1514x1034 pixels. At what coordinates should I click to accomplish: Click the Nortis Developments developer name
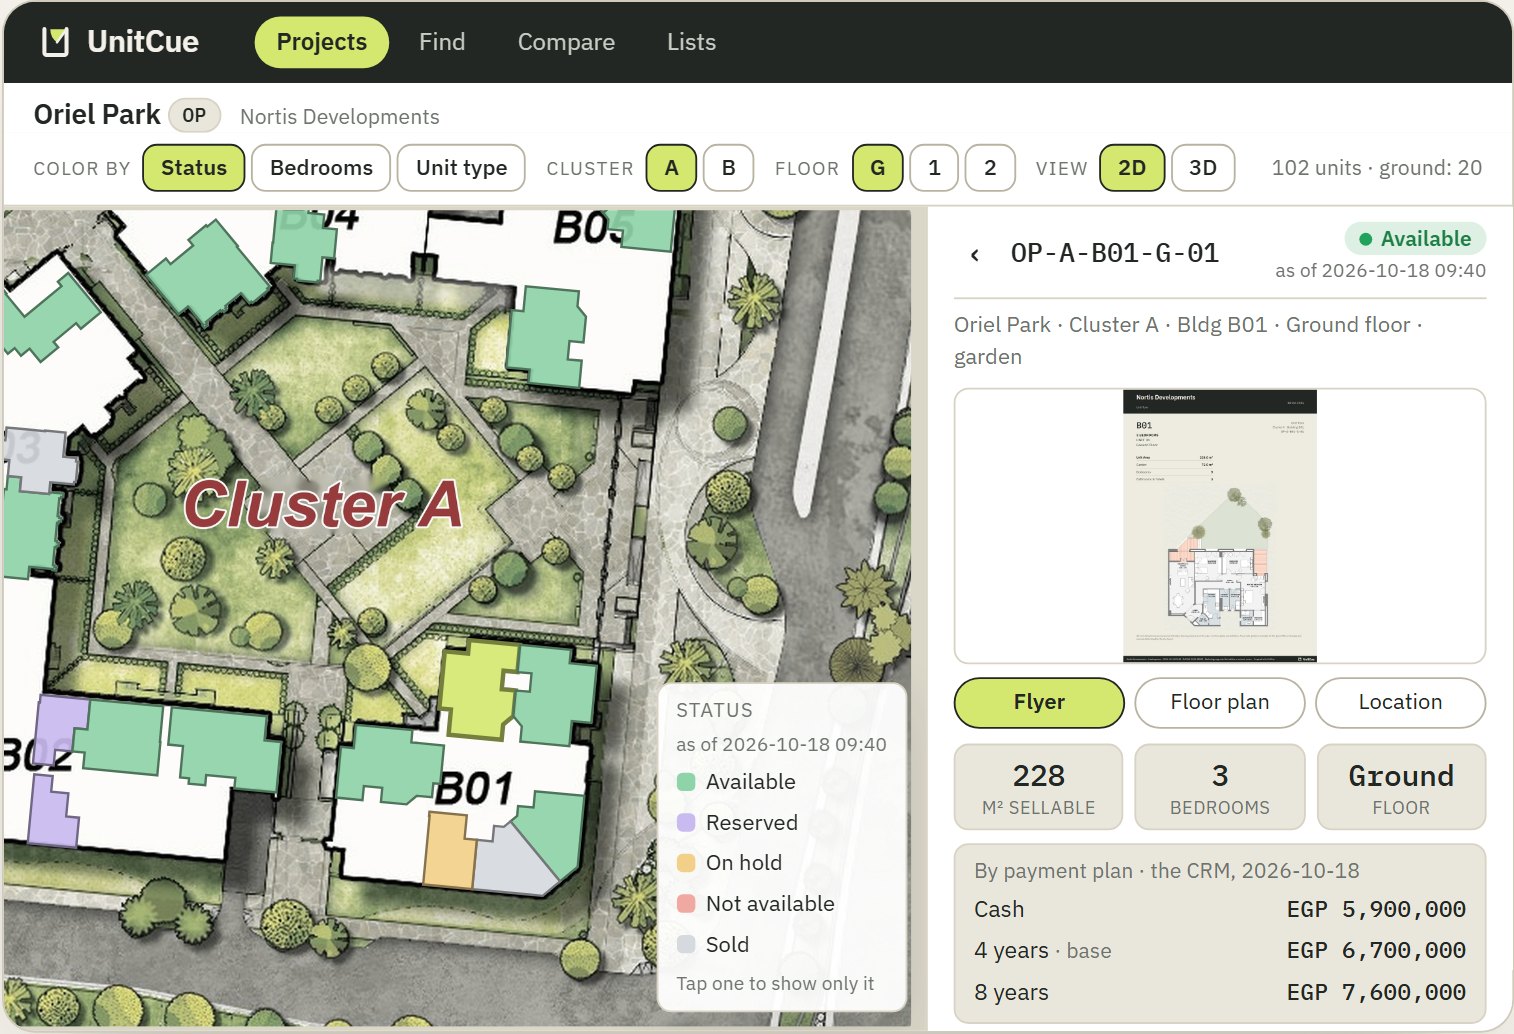click(x=340, y=117)
